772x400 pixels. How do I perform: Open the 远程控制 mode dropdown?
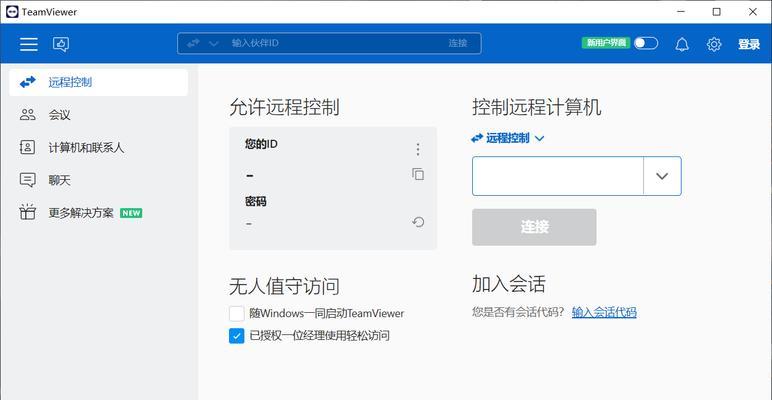click(x=508, y=138)
